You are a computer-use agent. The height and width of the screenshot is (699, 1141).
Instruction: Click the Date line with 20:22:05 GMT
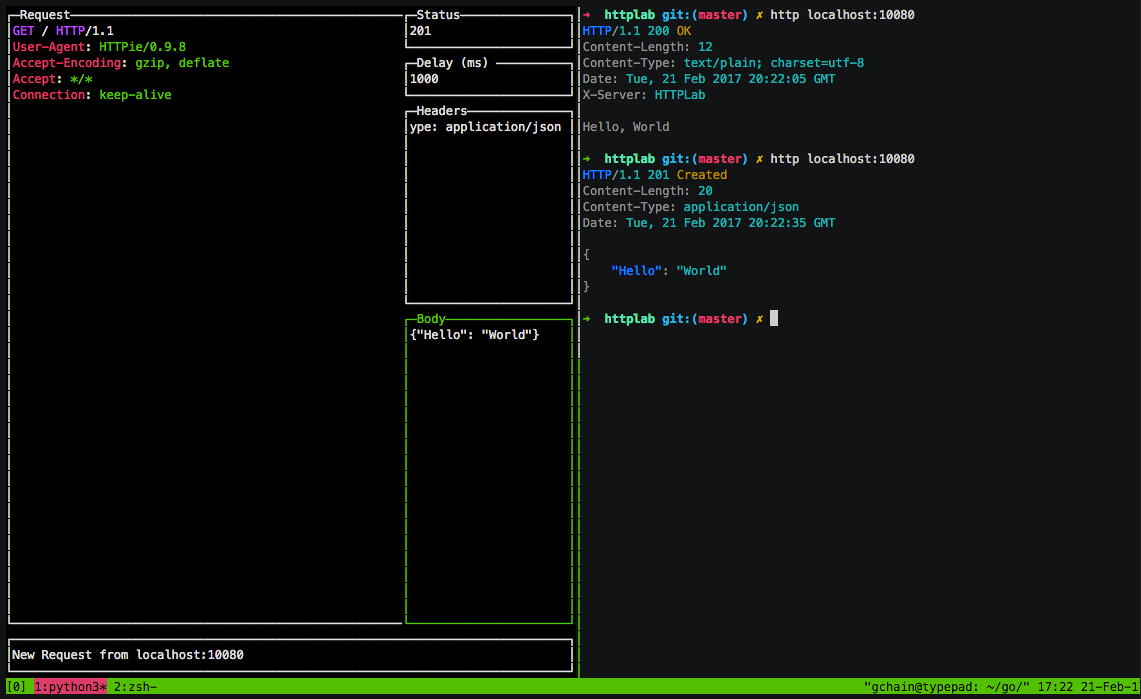click(709, 79)
